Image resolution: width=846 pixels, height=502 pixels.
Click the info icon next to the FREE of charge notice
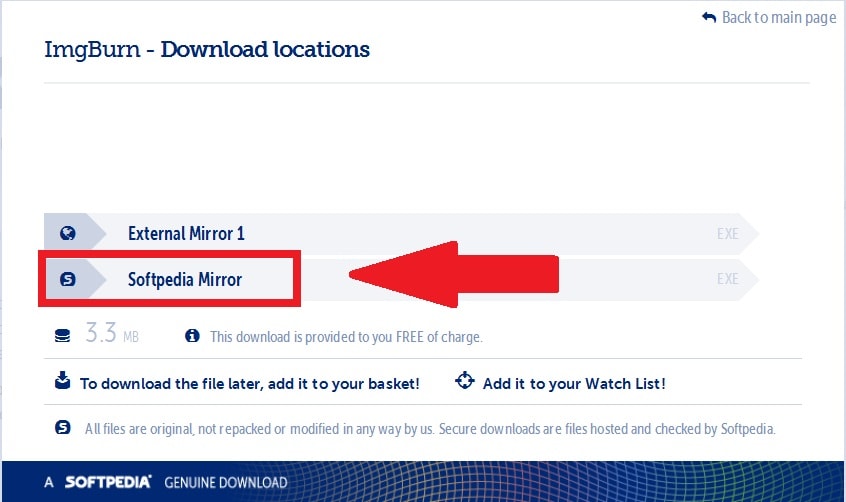pos(192,336)
